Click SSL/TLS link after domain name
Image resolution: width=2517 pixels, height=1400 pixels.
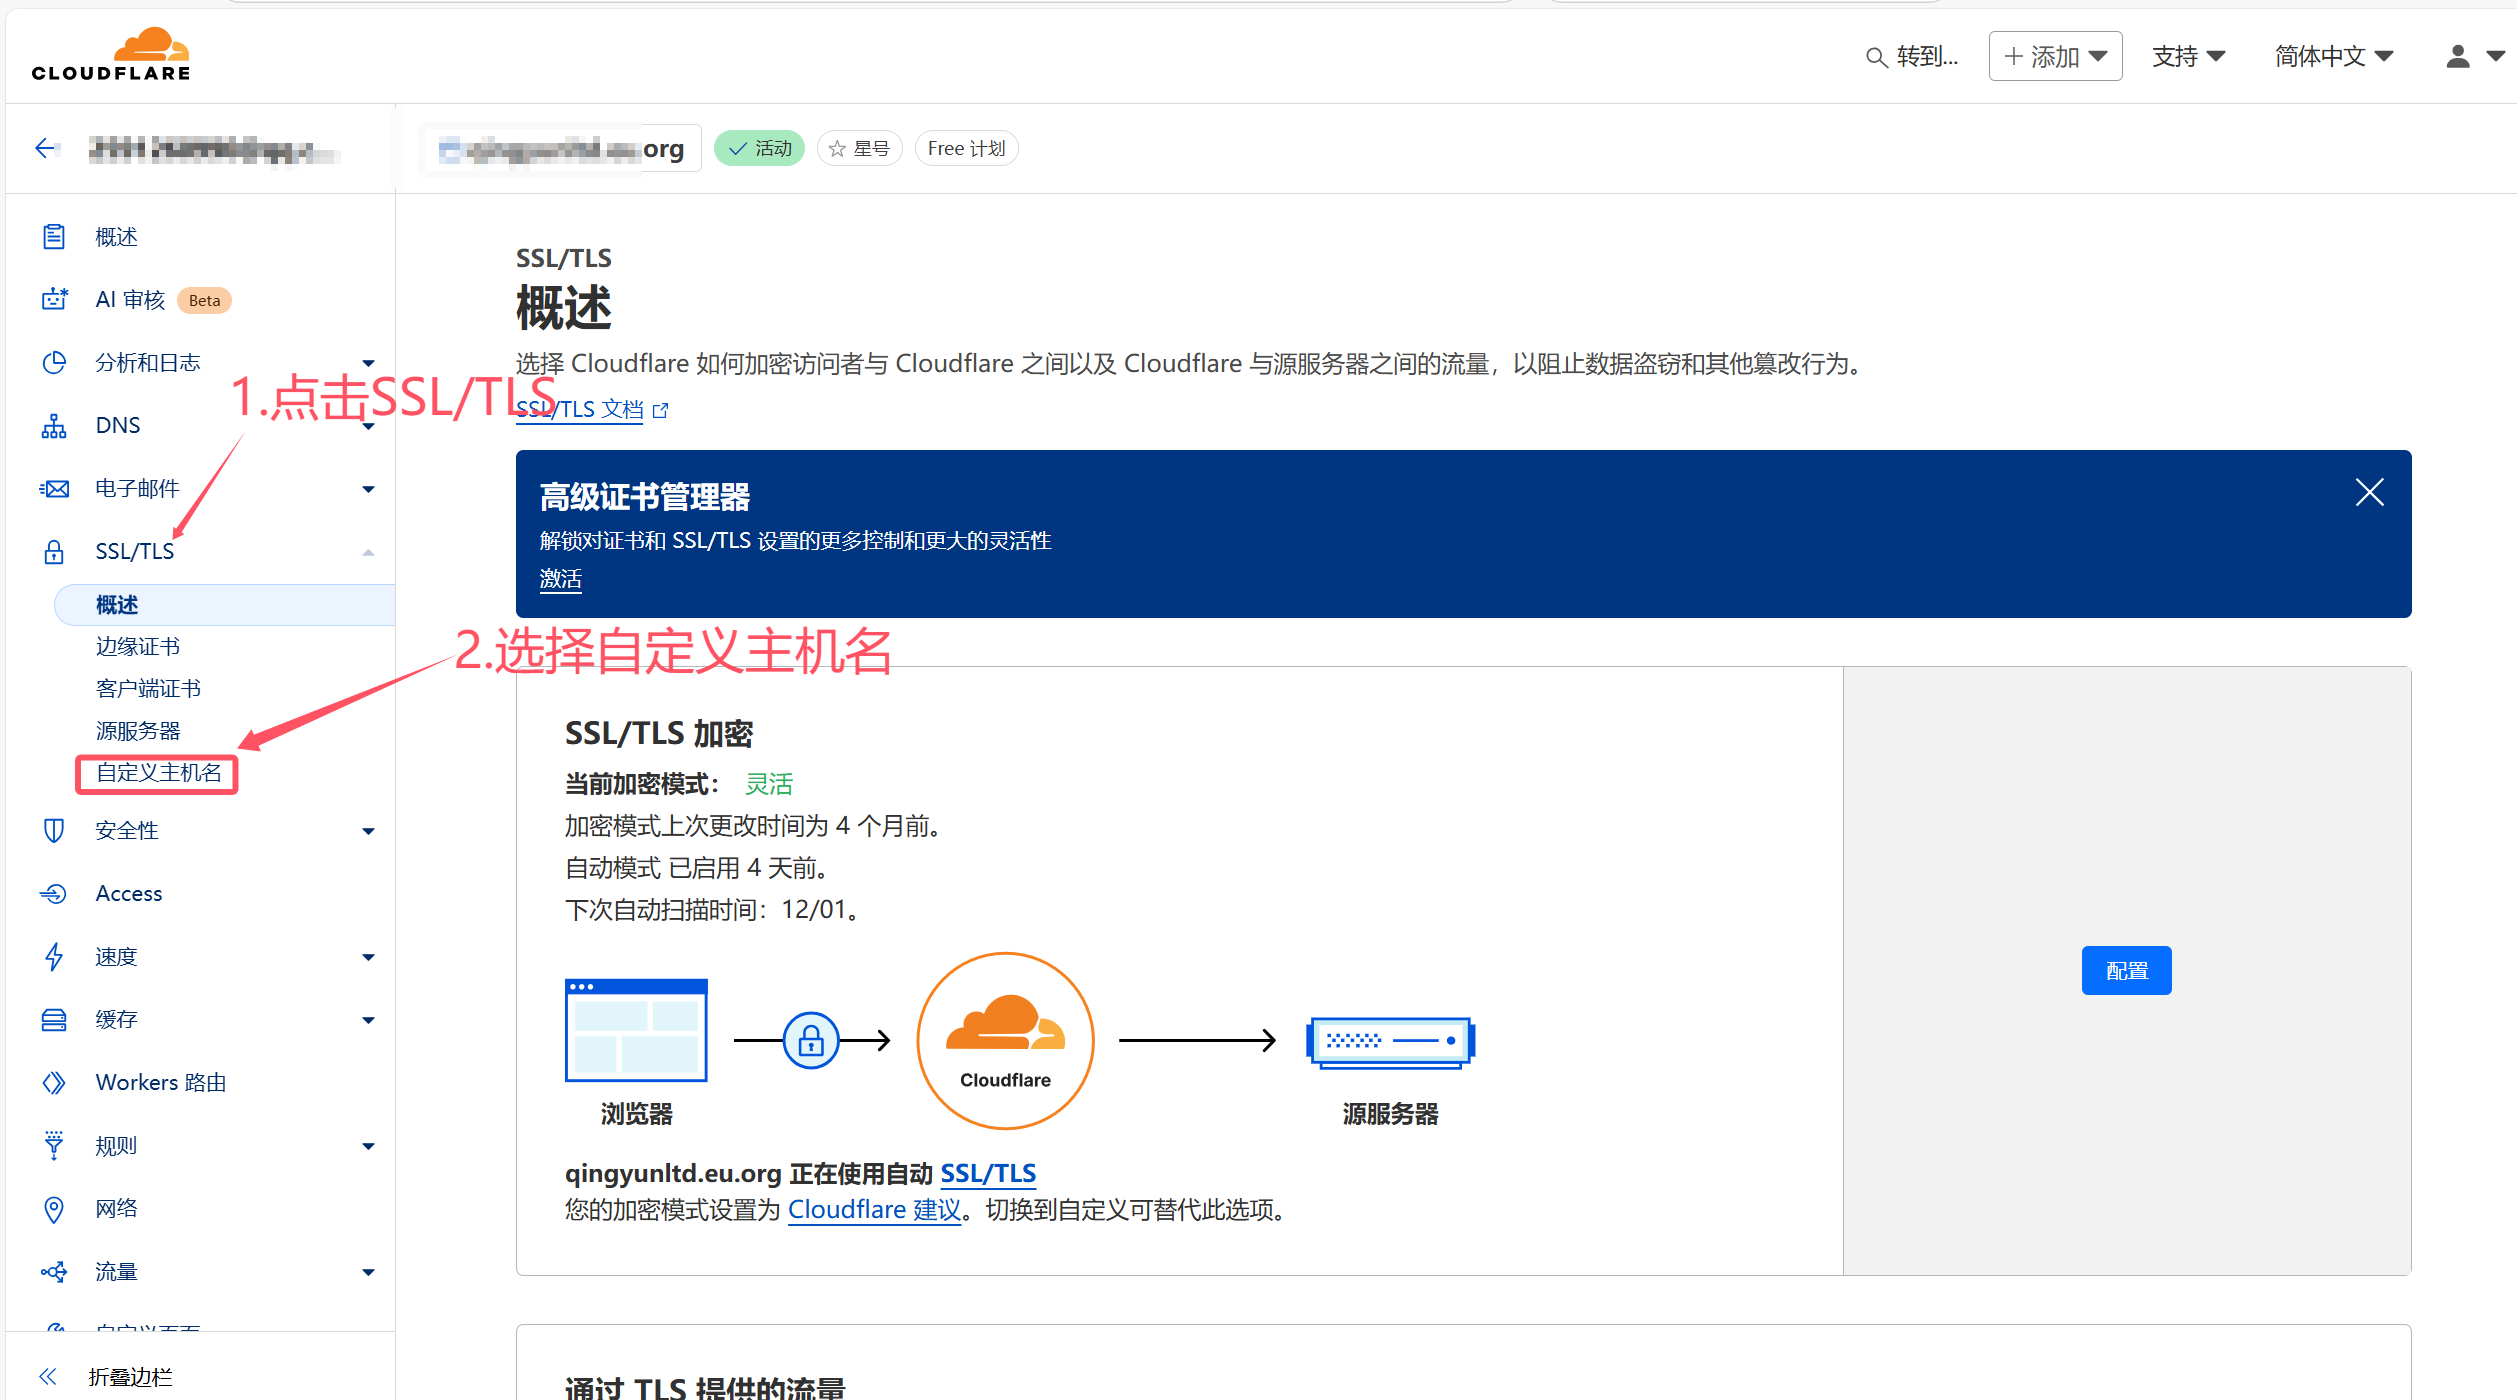tap(988, 1173)
